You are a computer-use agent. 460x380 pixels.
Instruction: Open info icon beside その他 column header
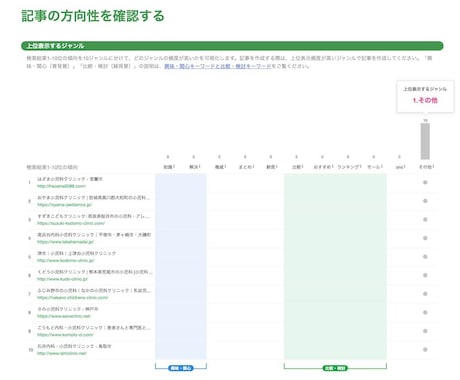point(433,166)
